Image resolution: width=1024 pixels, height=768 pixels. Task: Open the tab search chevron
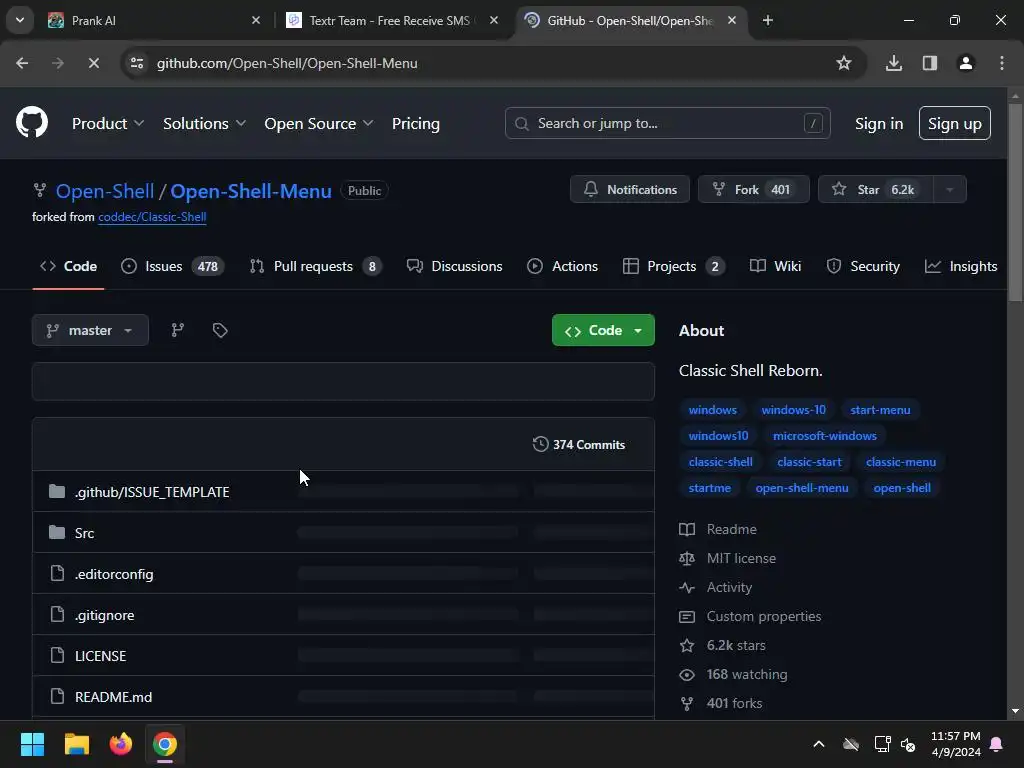pos(20,20)
